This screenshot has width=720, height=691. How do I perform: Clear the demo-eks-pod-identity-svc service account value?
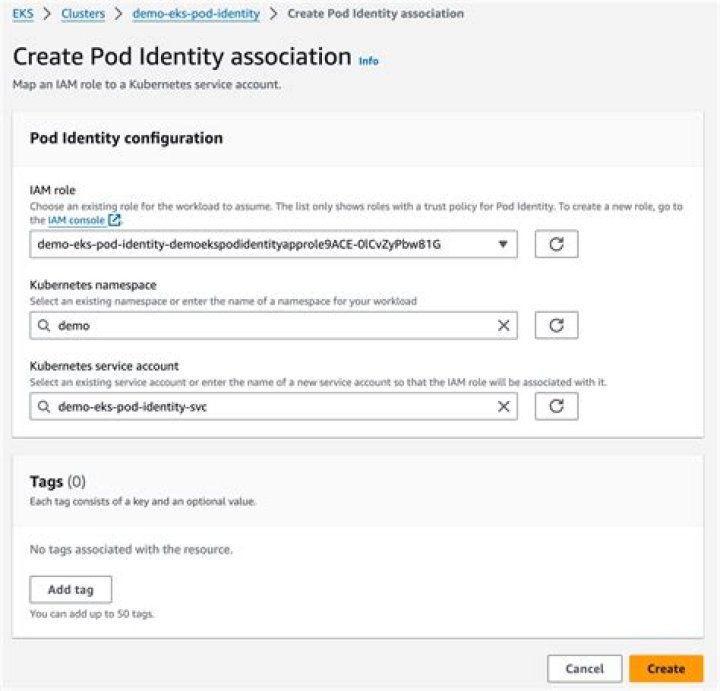pos(503,406)
